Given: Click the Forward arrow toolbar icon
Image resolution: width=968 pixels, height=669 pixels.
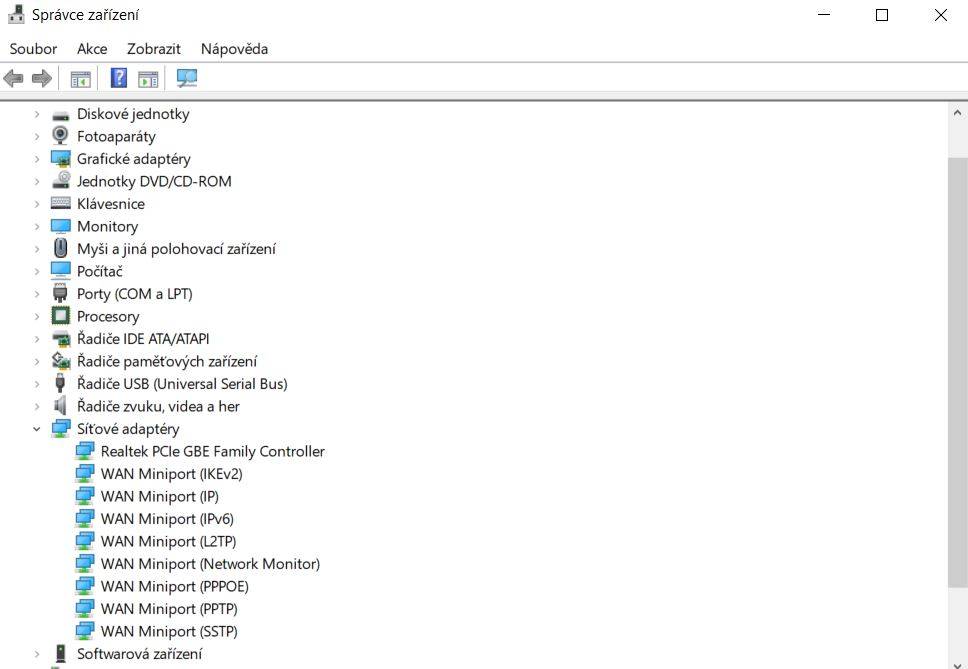Looking at the screenshot, I should coord(41,78).
